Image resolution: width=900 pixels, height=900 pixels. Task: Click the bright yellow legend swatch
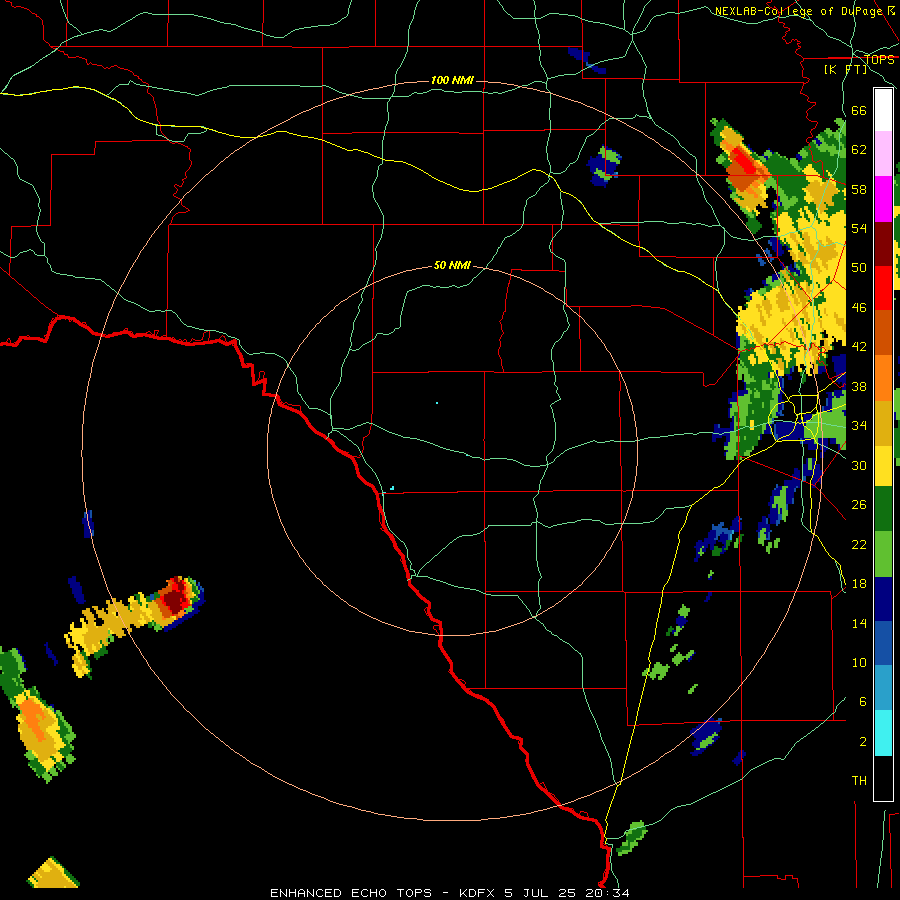point(883,466)
